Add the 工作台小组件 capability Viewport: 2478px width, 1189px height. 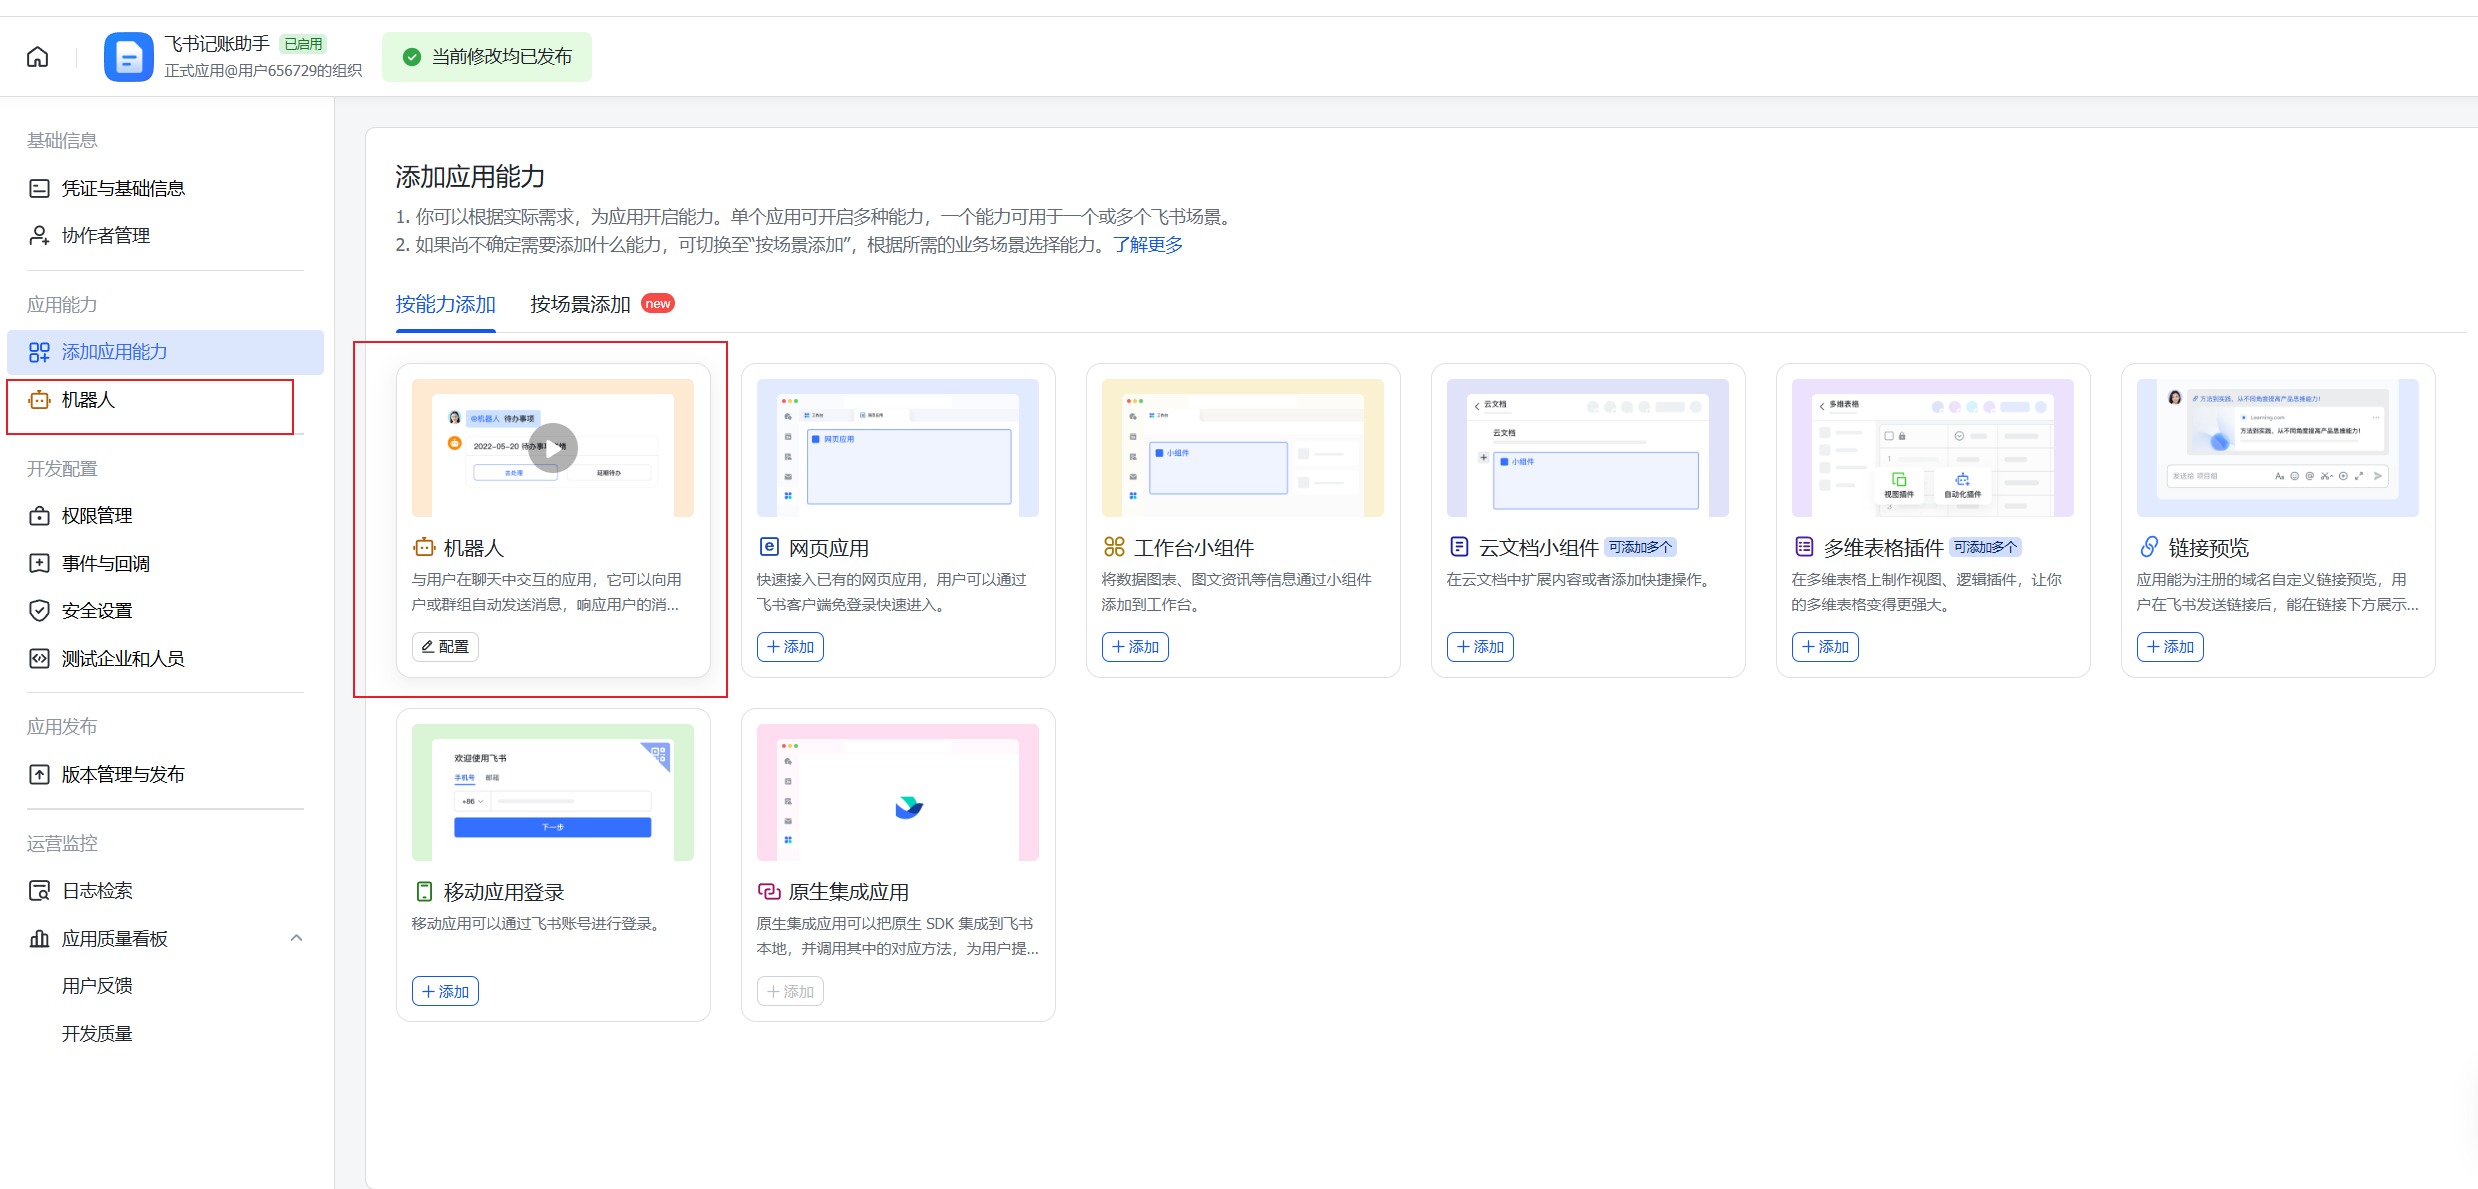pyautogui.click(x=1135, y=647)
